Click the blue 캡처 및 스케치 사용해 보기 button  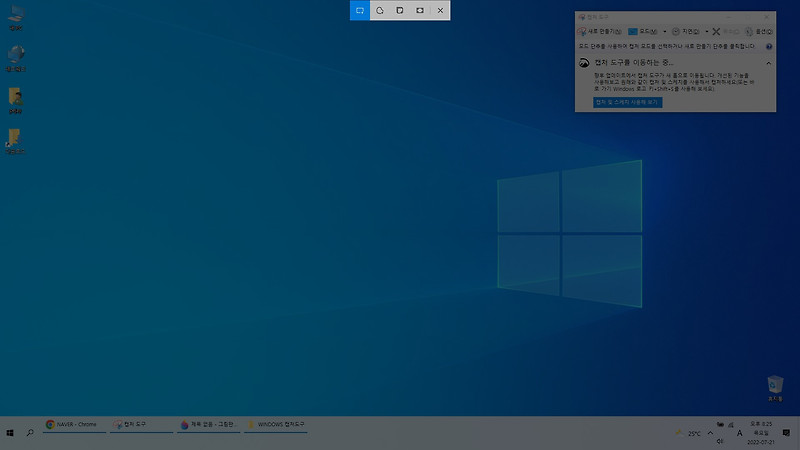628,102
